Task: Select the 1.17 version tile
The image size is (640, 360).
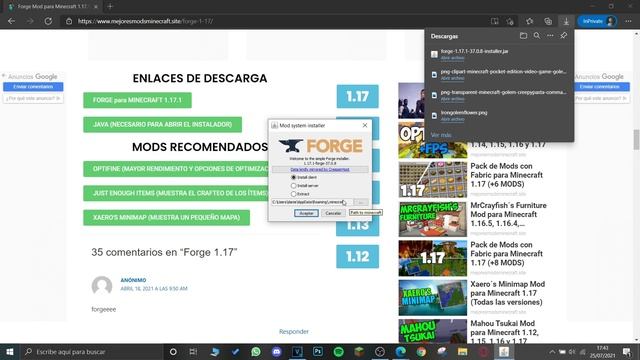Action: pyautogui.click(x=358, y=96)
